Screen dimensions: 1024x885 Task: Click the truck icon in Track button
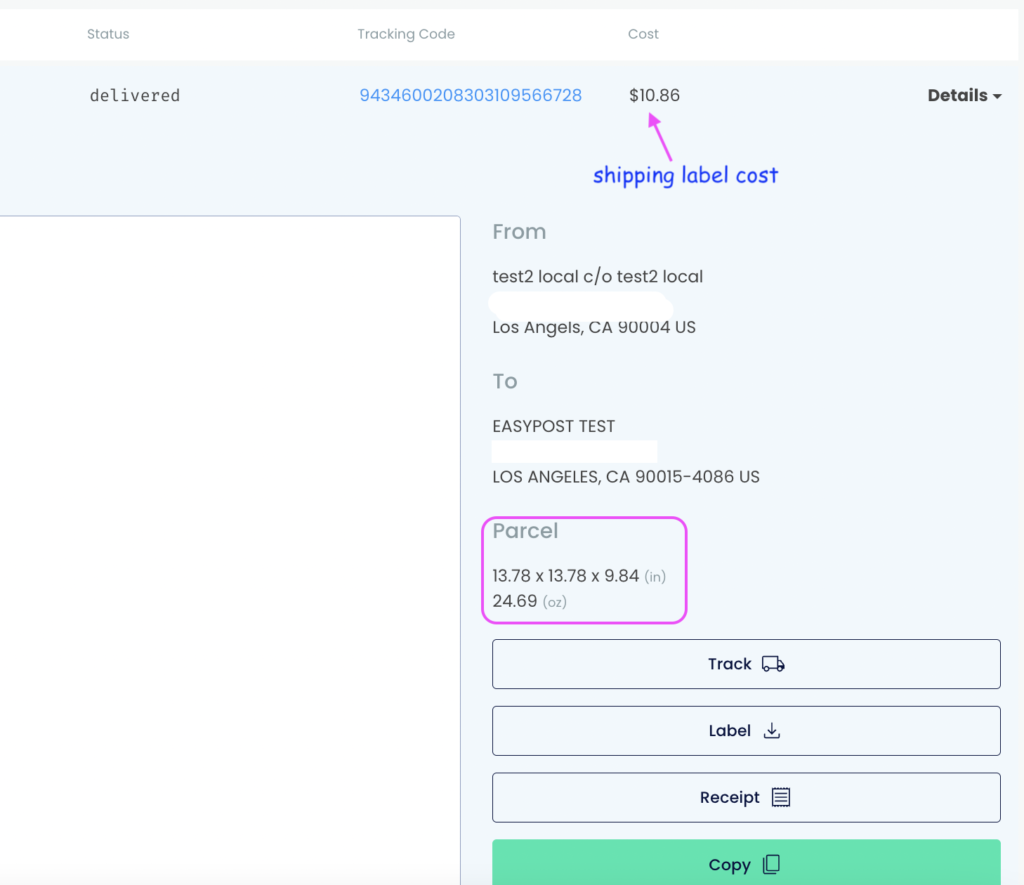point(773,664)
